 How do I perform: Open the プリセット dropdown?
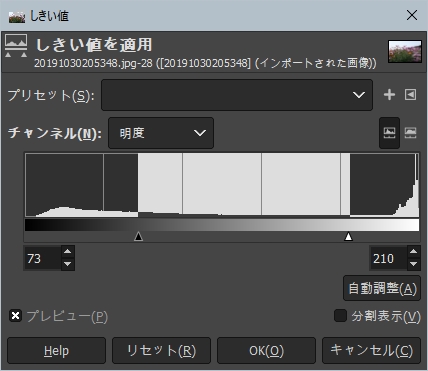click(x=237, y=95)
